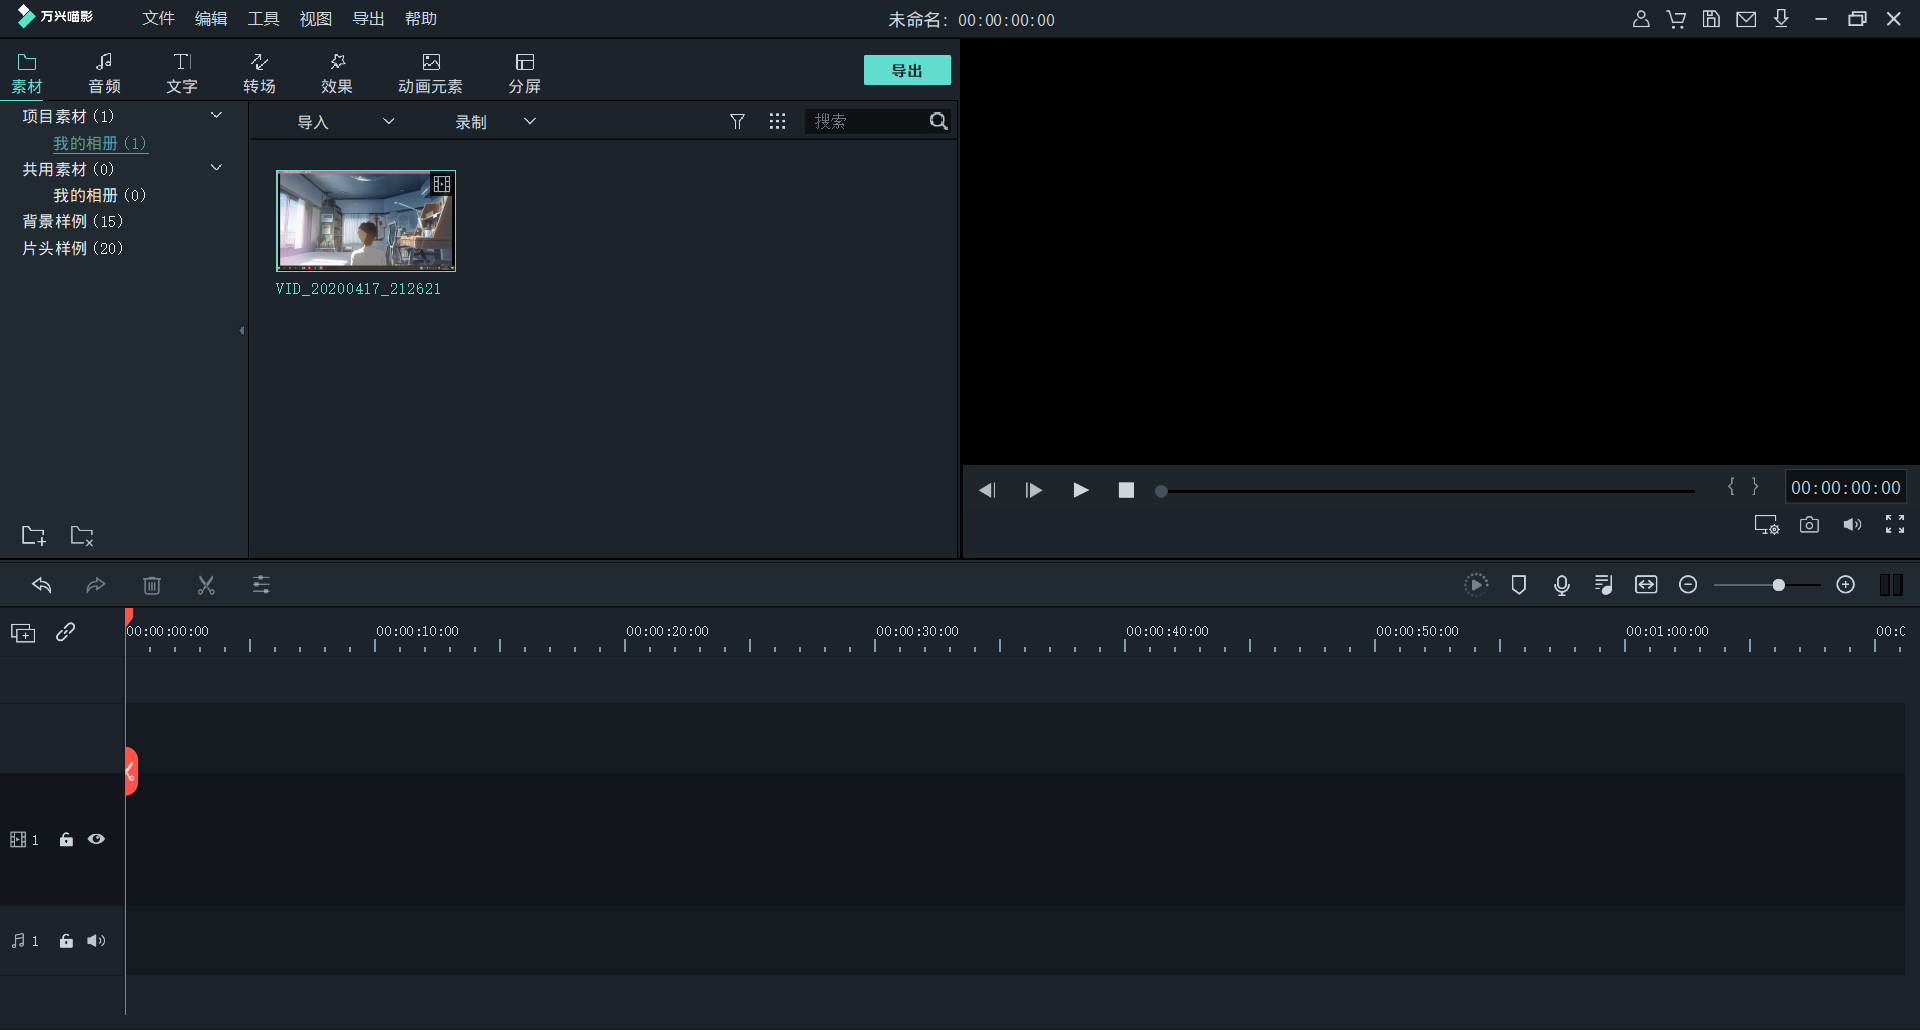This screenshot has width=1920, height=1030.
Task: Open the 录制 record dropdown
Action: click(495, 122)
